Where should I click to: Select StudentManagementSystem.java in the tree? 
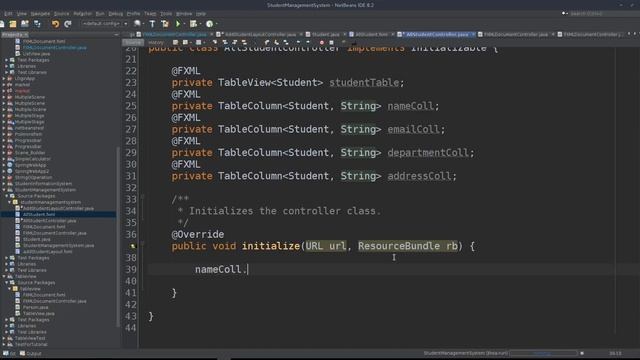pyautogui.click(x=58, y=245)
